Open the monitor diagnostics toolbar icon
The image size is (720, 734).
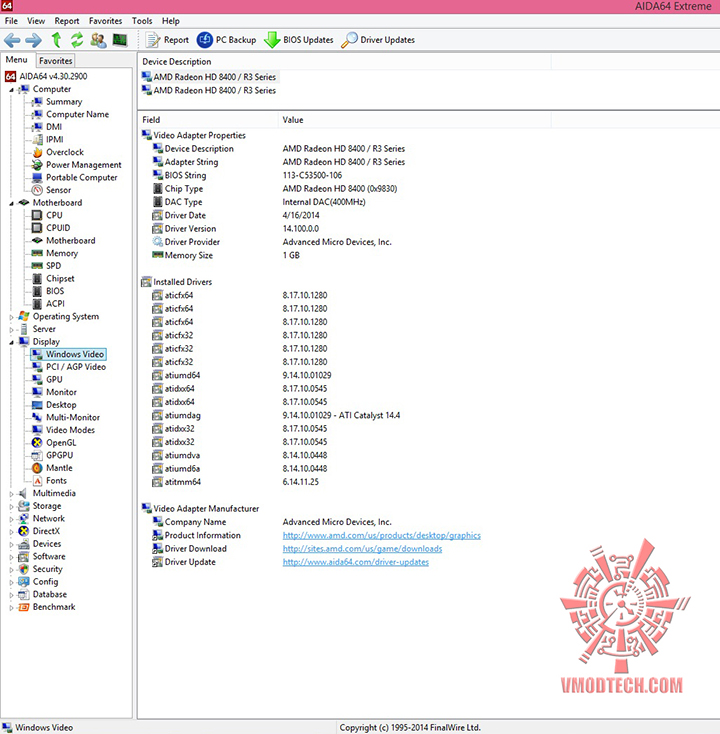(120, 40)
